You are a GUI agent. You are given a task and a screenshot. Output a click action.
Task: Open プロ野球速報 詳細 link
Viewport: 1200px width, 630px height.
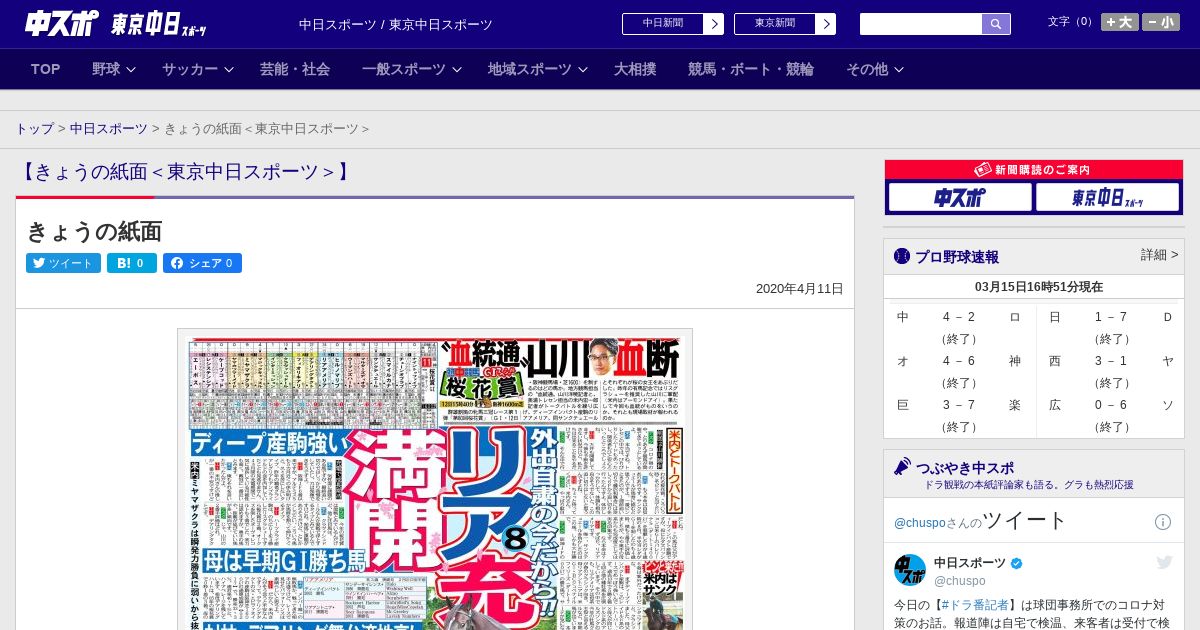click(x=1159, y=255)
